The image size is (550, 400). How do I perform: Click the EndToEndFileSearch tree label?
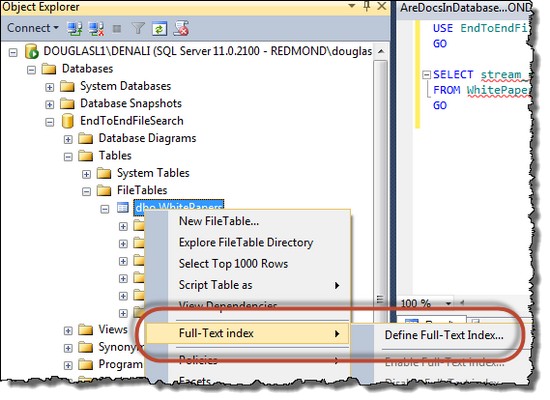click(x=132, y=121)
